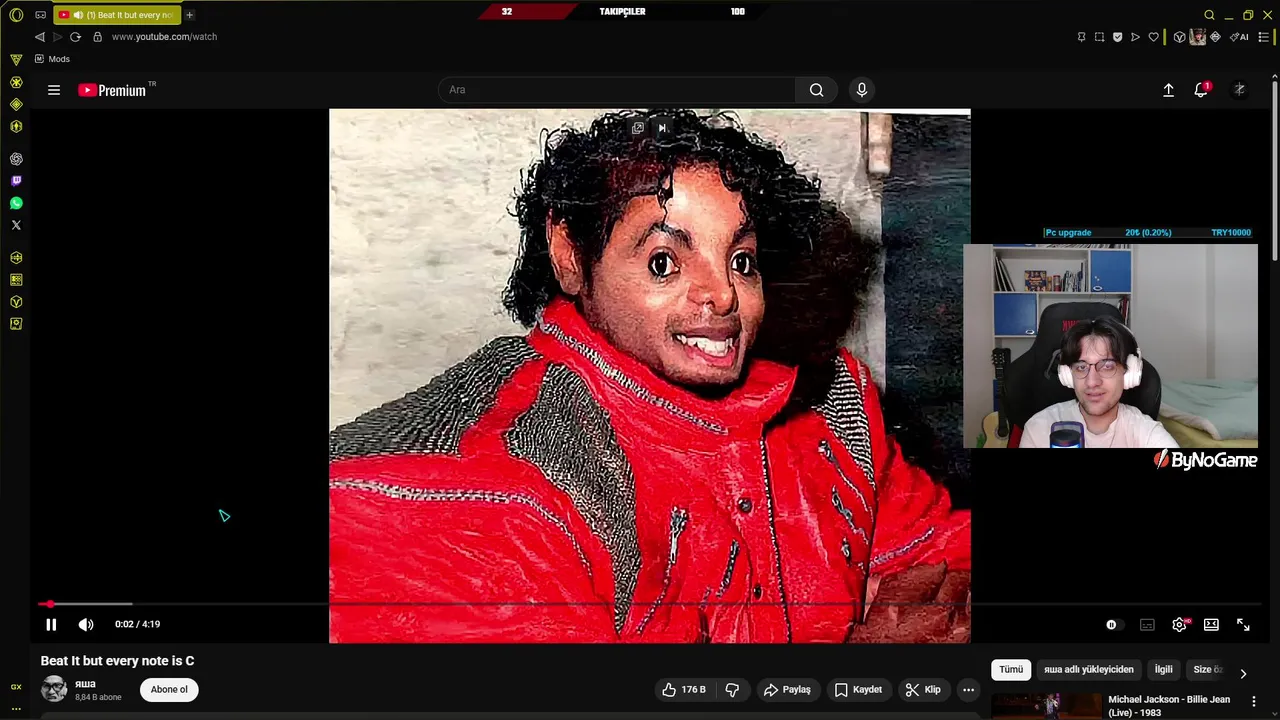Open X (Twitter) in the sidebar
1280x720 pixels.
(x=16, y=225)
